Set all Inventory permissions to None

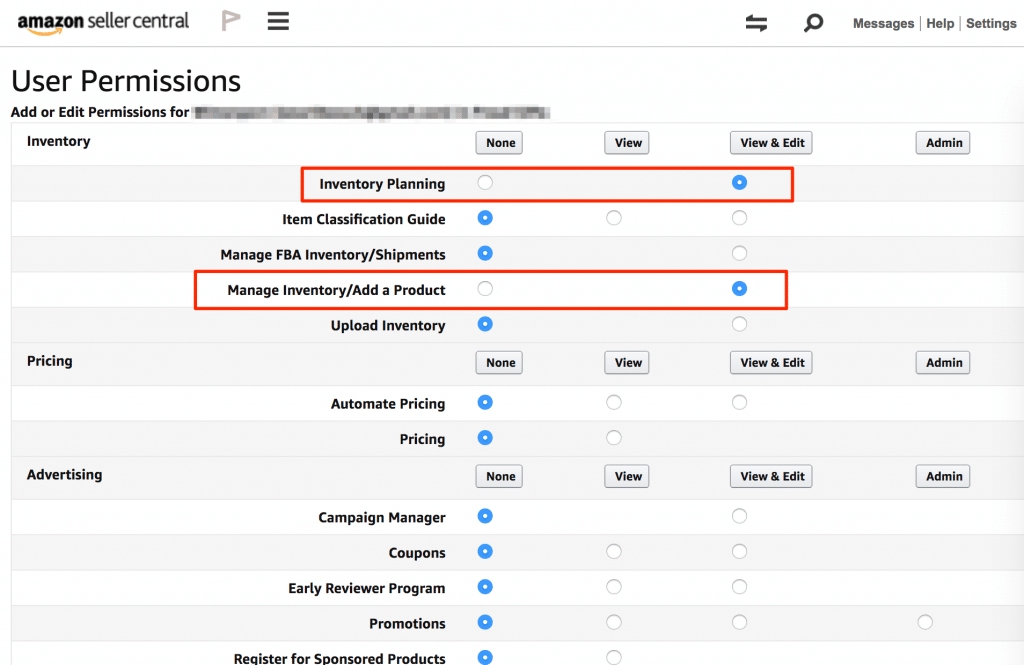click(x=500, y=143)
